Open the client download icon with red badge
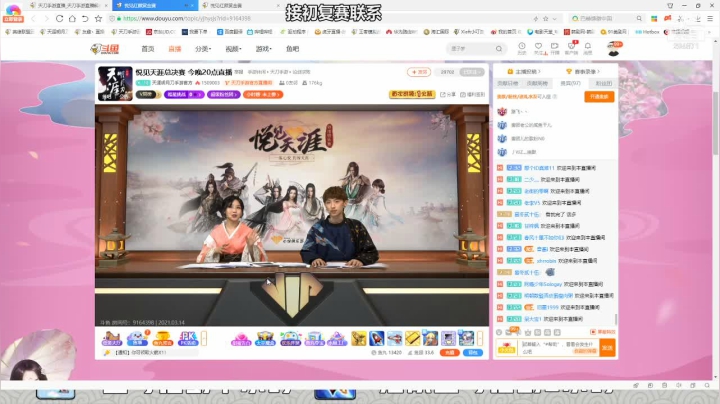720x404 pixels. point(571,48)
